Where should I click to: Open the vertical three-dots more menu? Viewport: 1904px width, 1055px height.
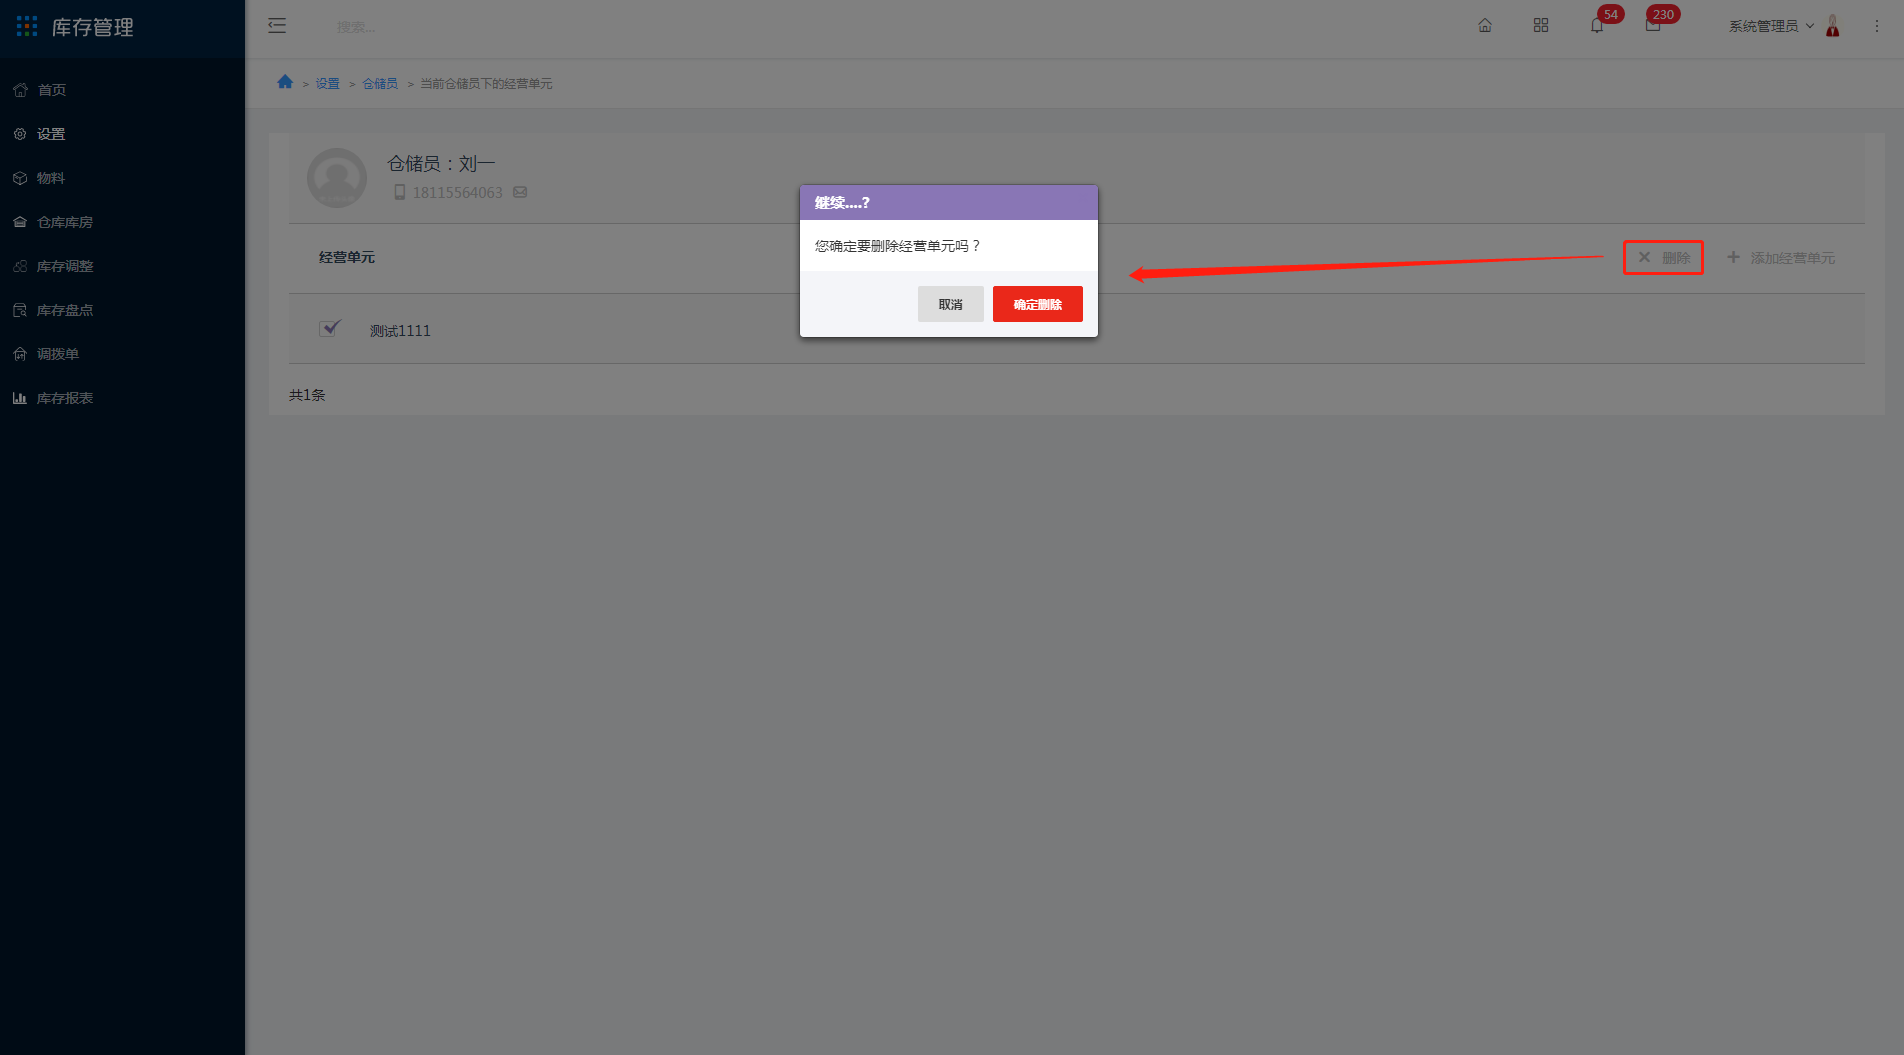(x=1877, y=26)
